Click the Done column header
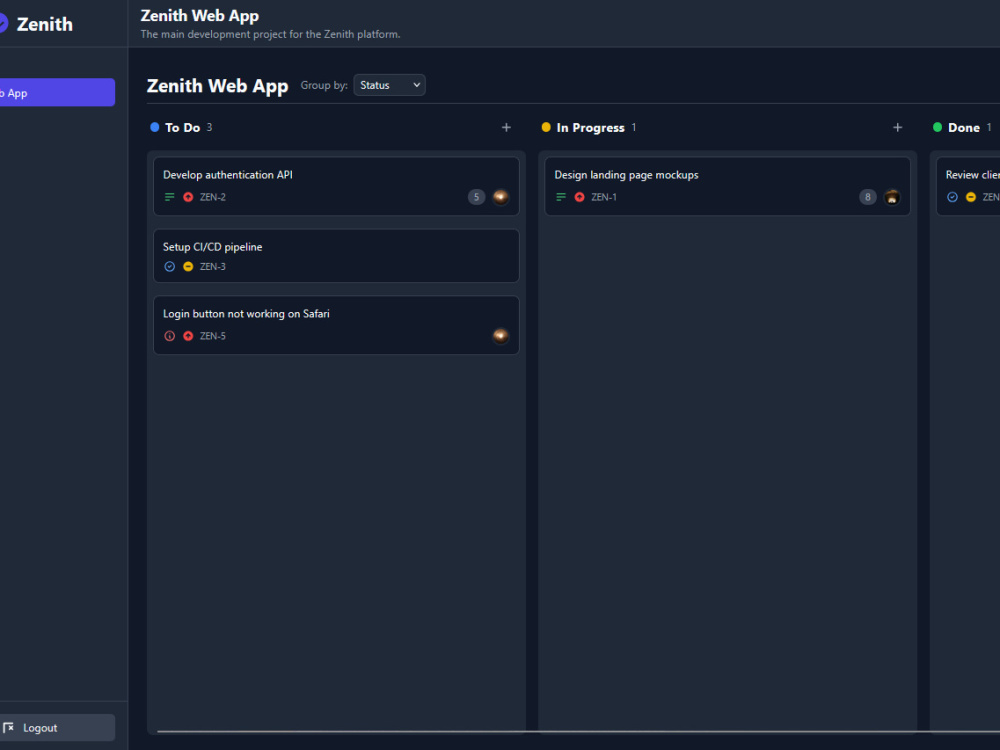This screenshot has width=1000, height=750. 964,128
